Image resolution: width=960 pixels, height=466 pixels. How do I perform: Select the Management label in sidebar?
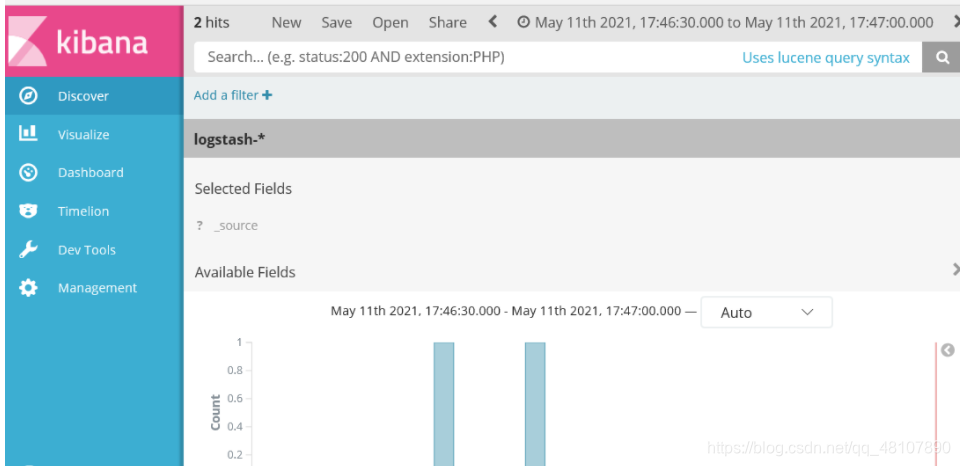[97, 288]
